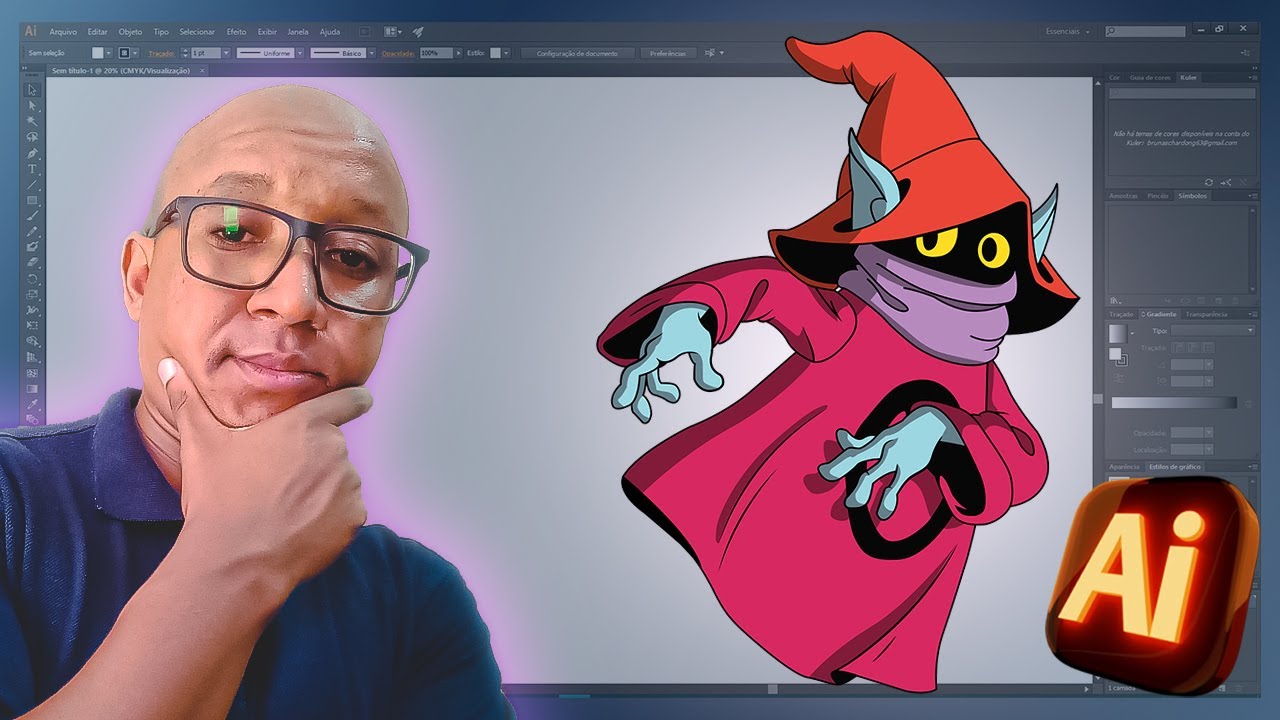
Task: Open the stroke color dropdown arrow
Action: coord(136,53)
